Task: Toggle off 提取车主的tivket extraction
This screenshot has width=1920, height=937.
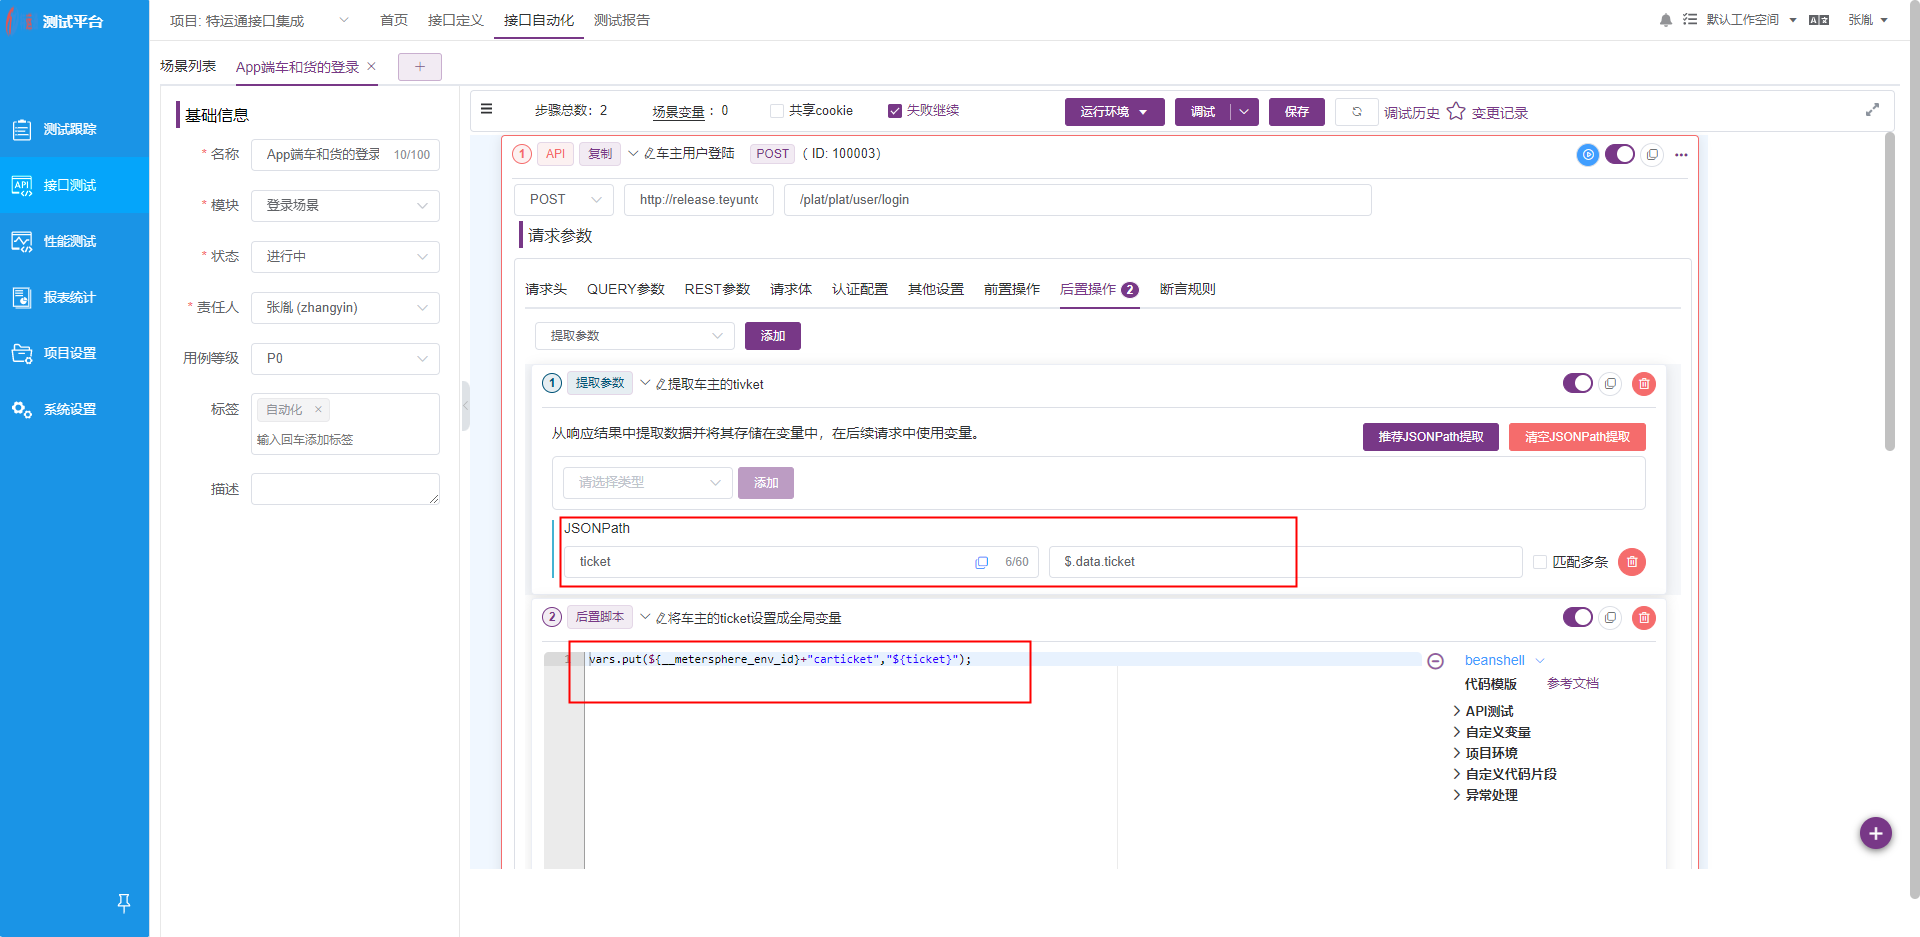Action: point(1578,384)
